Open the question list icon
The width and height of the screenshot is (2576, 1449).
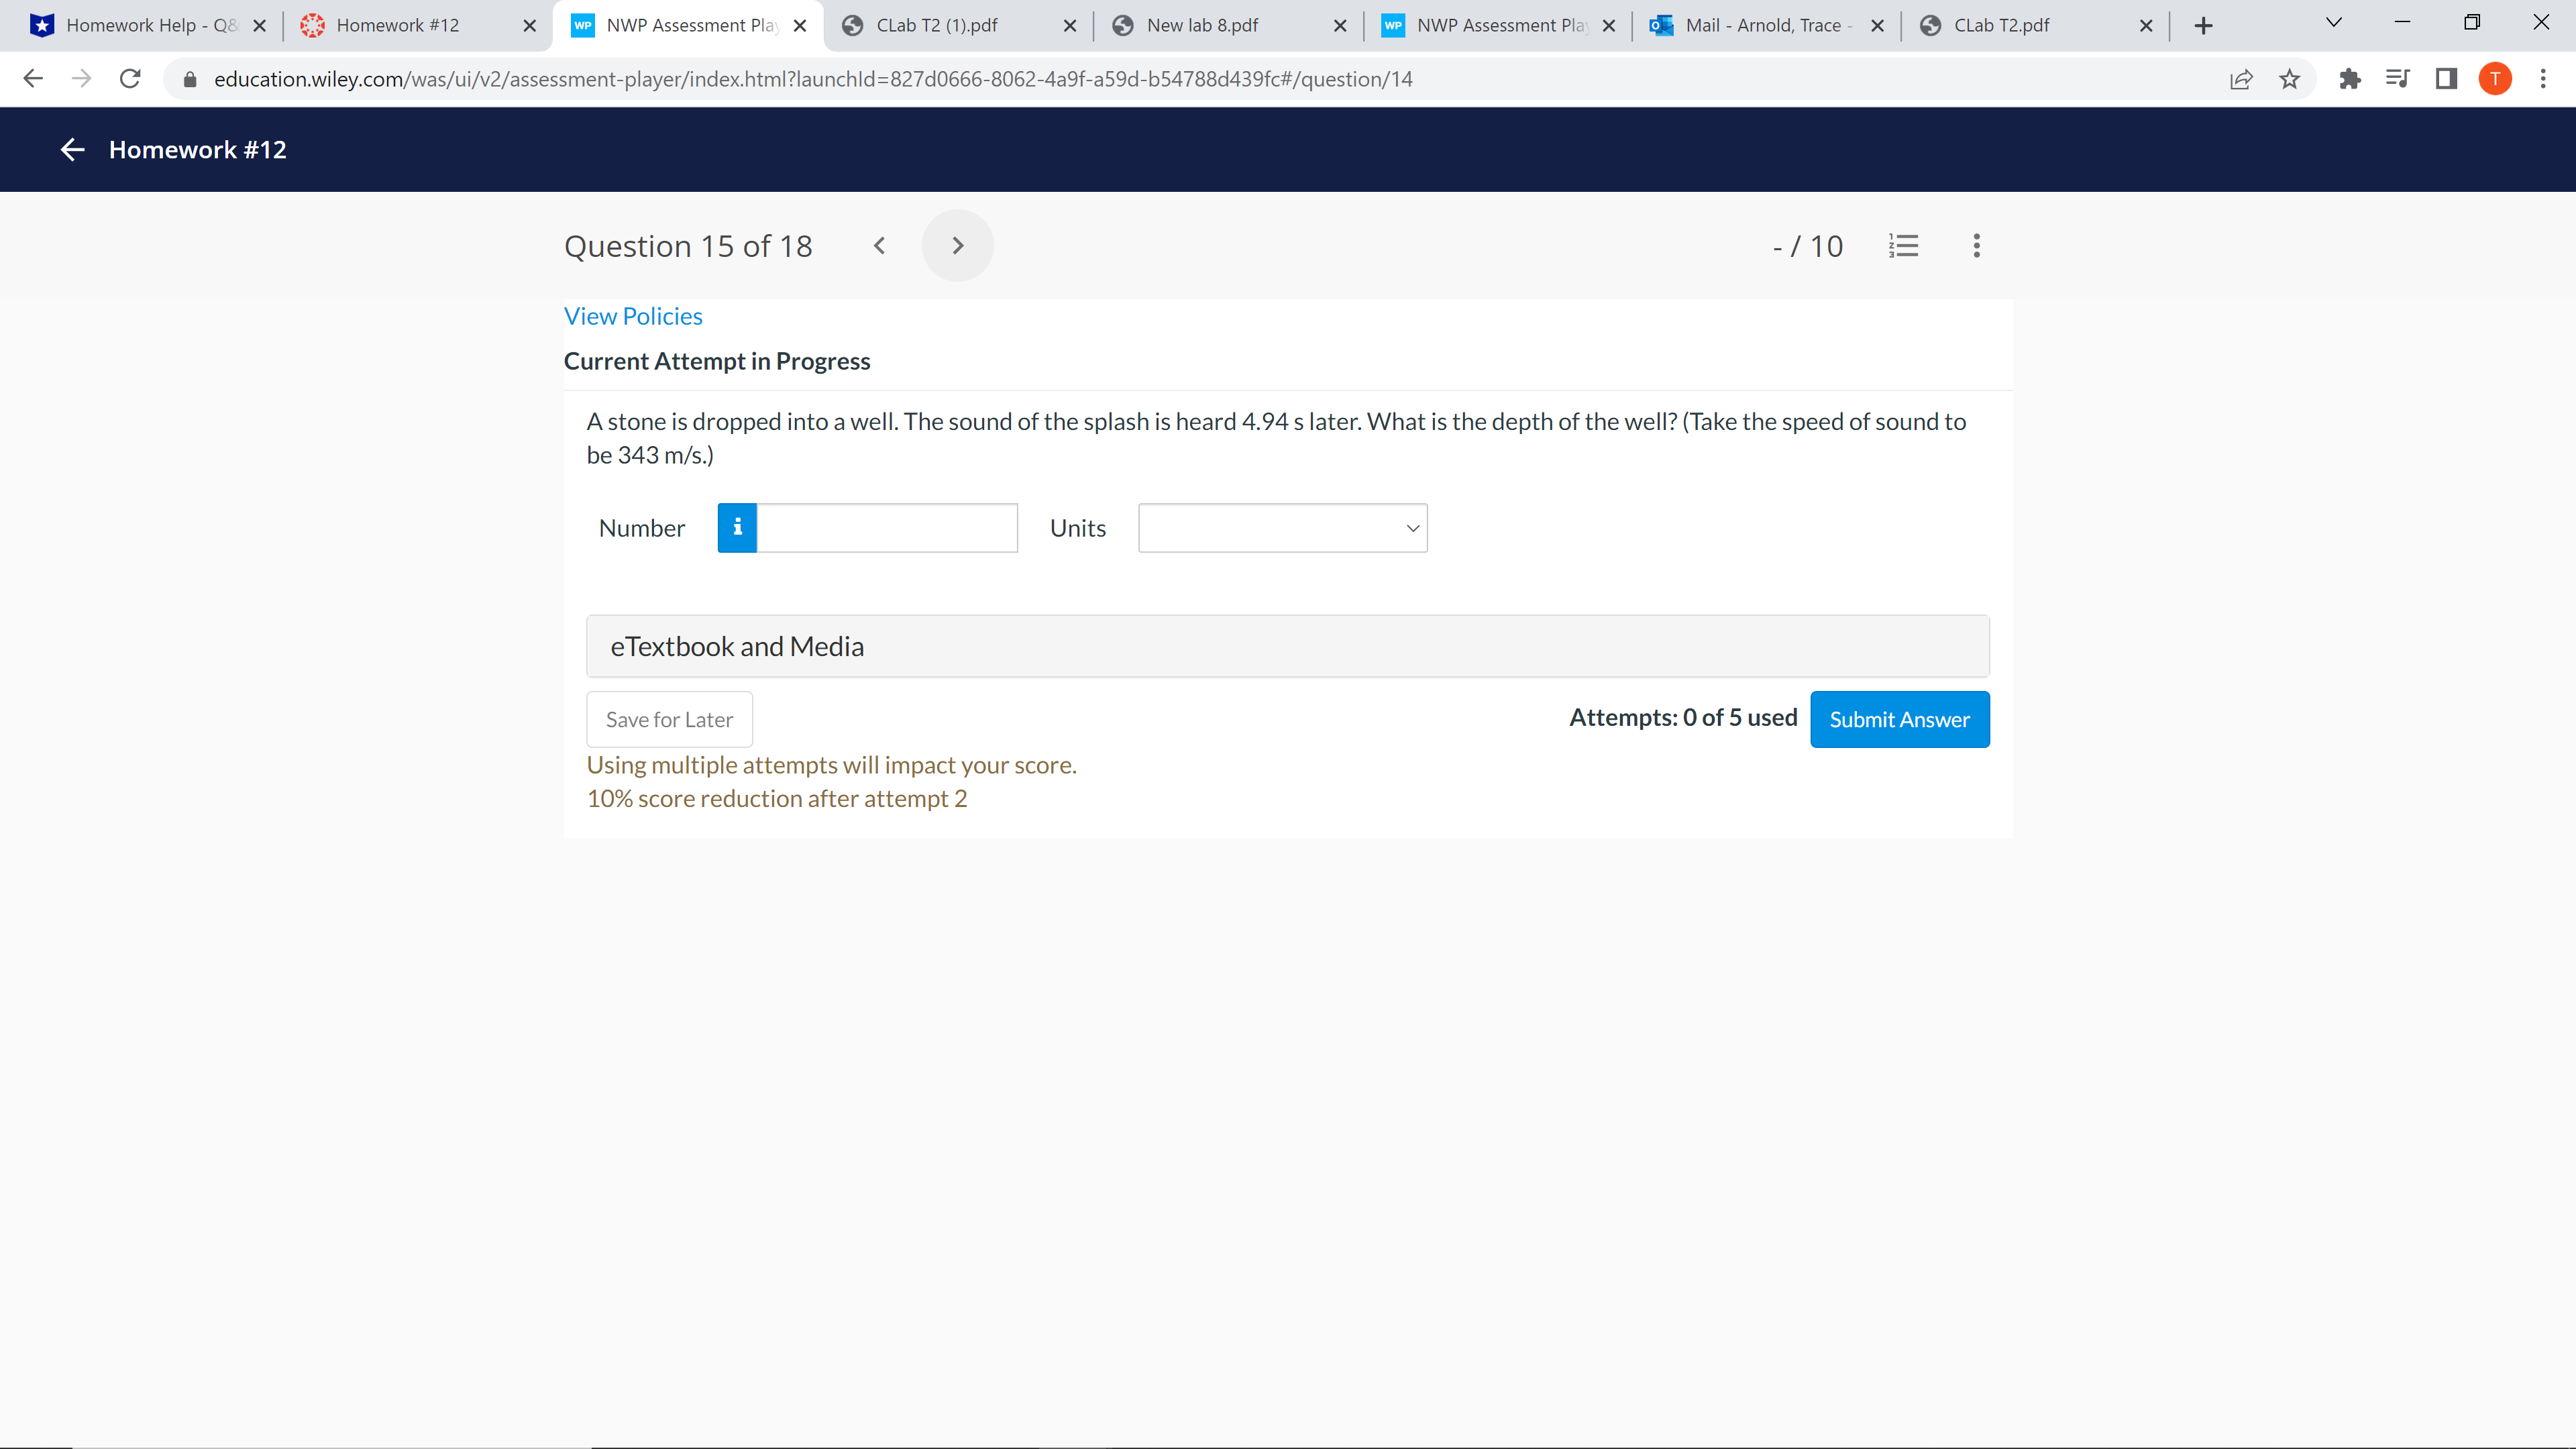[x=1903, y=246]
